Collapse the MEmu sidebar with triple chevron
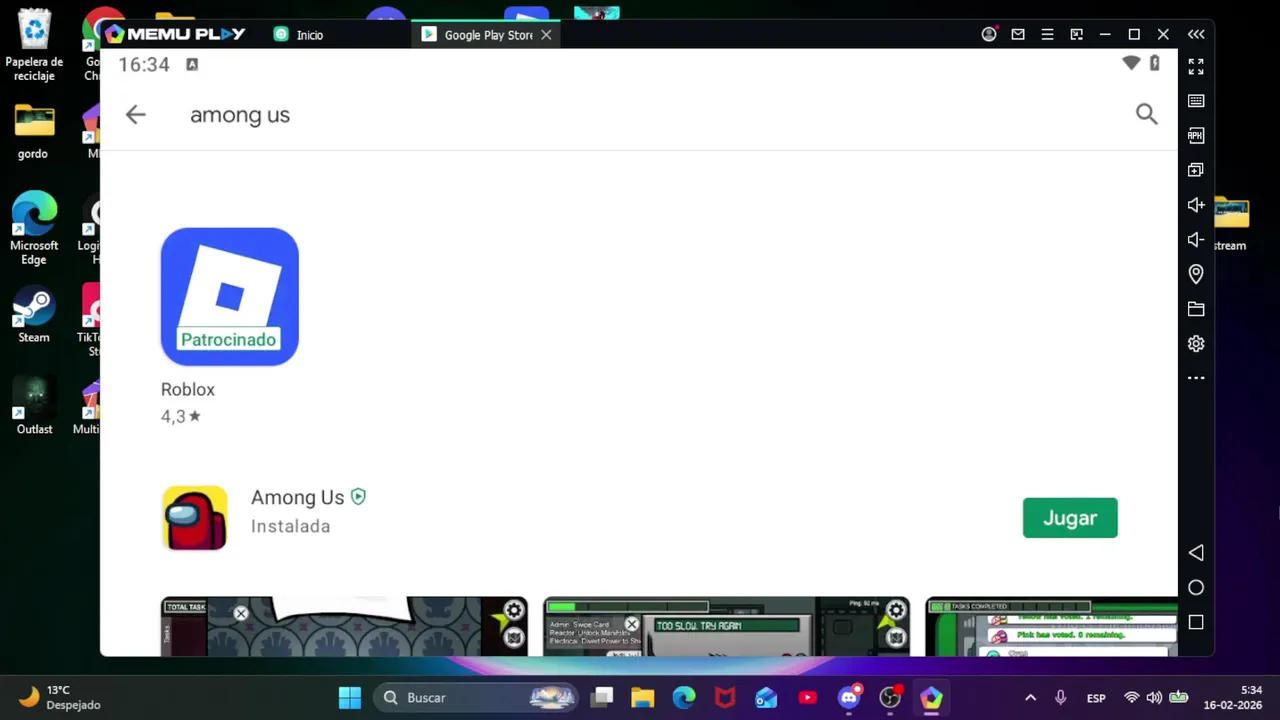The height and width of the screenshot is (720, 1280). [x=1196, y=34]
